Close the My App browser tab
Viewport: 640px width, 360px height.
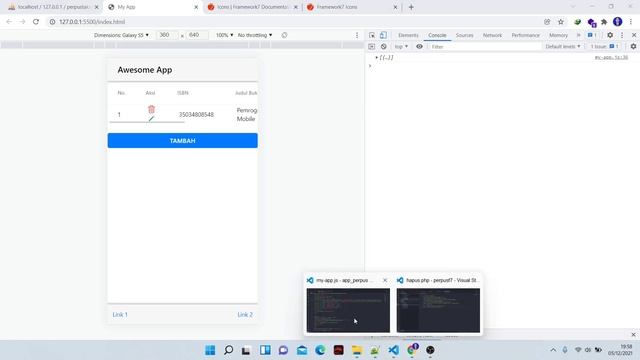(196, 7)
